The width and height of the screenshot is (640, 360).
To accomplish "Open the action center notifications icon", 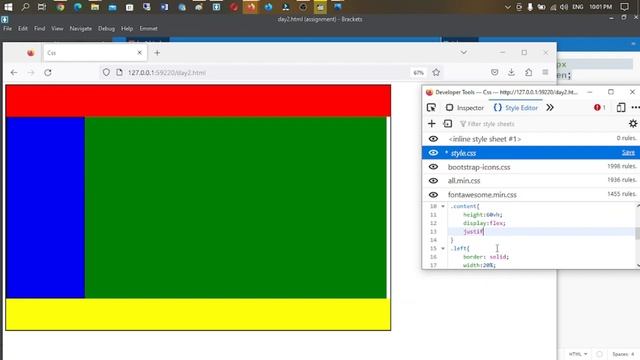I will 624,7.
